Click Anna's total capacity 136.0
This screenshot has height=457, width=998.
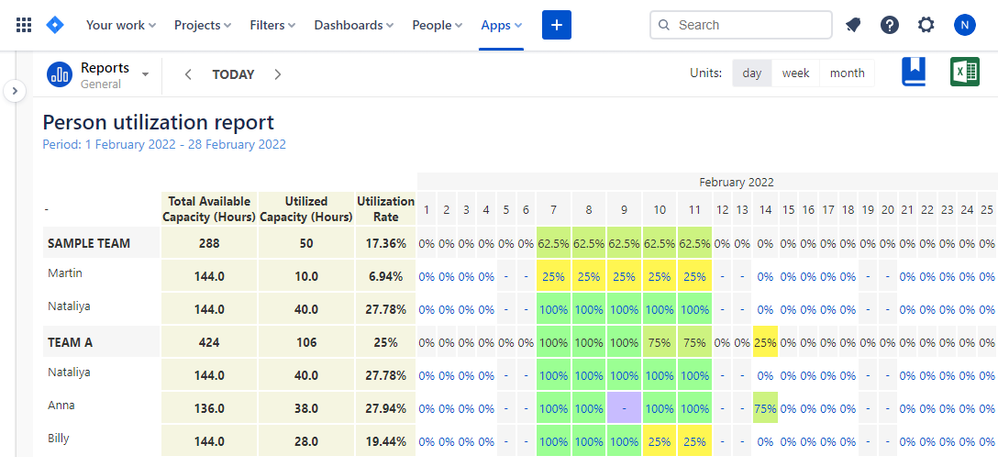(209, 408)
